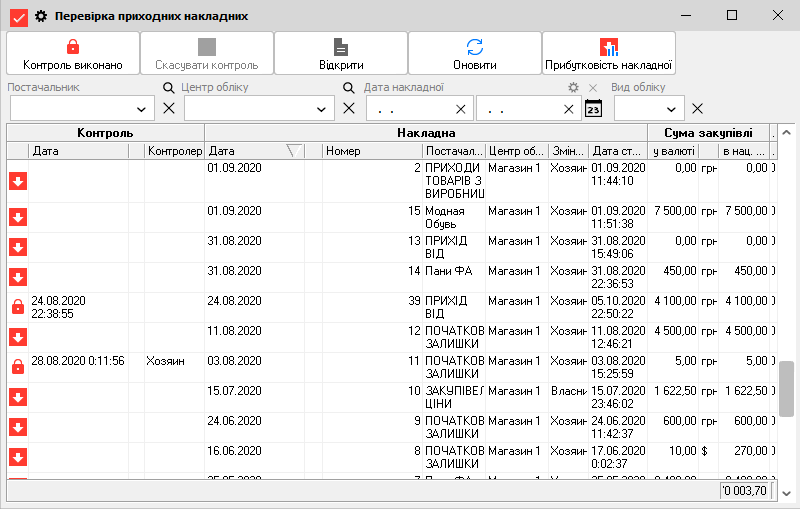Viewport: 800px width, 509px height.
Task: Click the 'Контролер' column header
Action: click(x=174, y=151)
